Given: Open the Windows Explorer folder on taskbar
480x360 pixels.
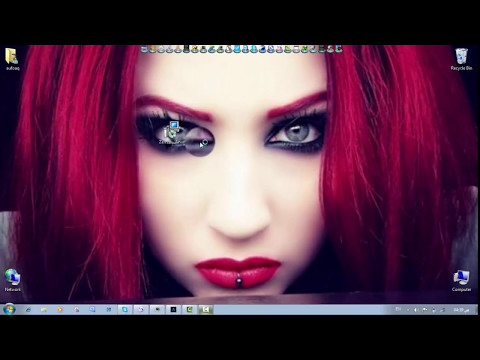Looking at the screenshot, I should point(44,310).
